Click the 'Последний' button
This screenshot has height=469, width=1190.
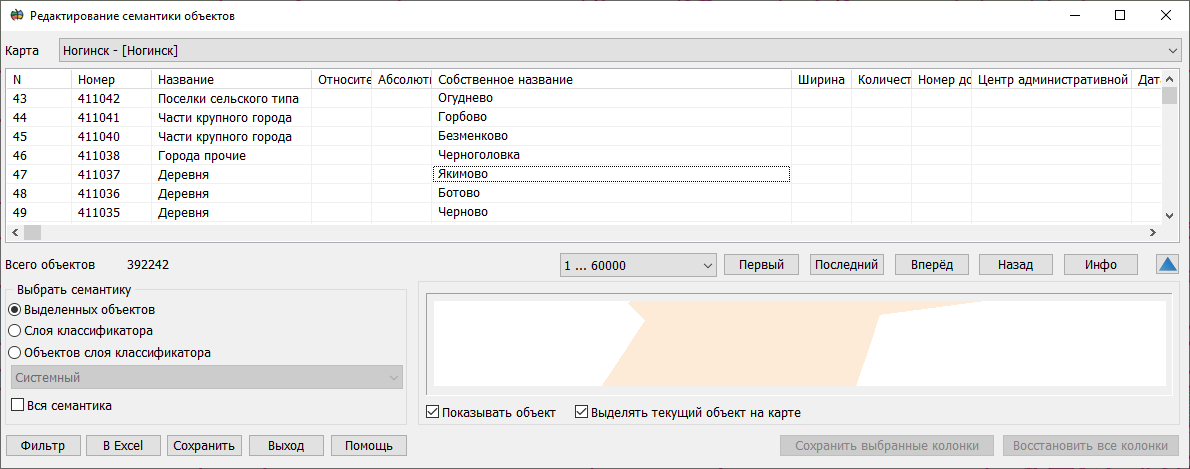[846, 265]
